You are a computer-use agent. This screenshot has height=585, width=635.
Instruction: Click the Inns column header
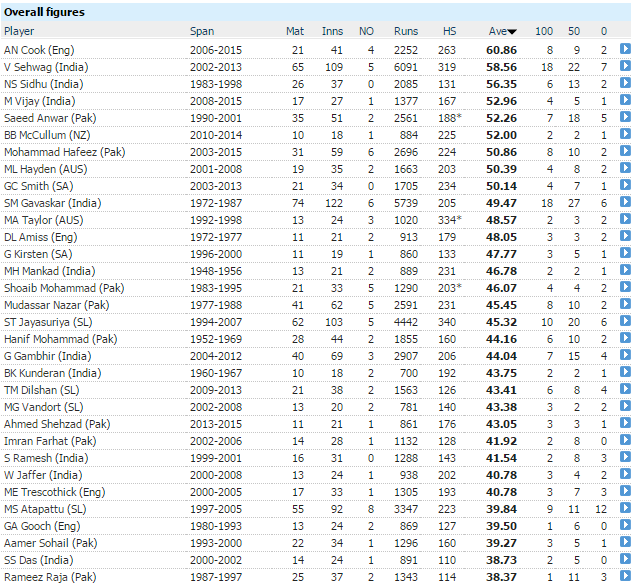point(332,32)
